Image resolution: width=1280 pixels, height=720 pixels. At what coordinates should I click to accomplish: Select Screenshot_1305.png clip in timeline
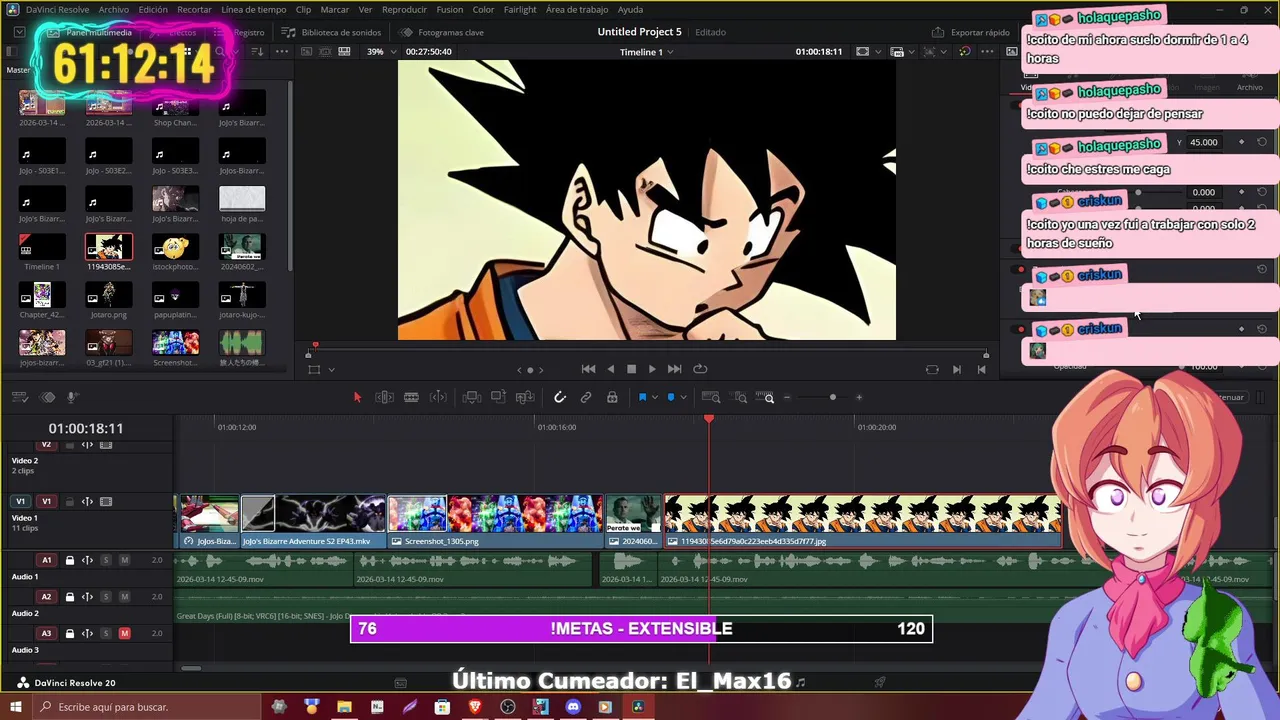click(496, 522)
